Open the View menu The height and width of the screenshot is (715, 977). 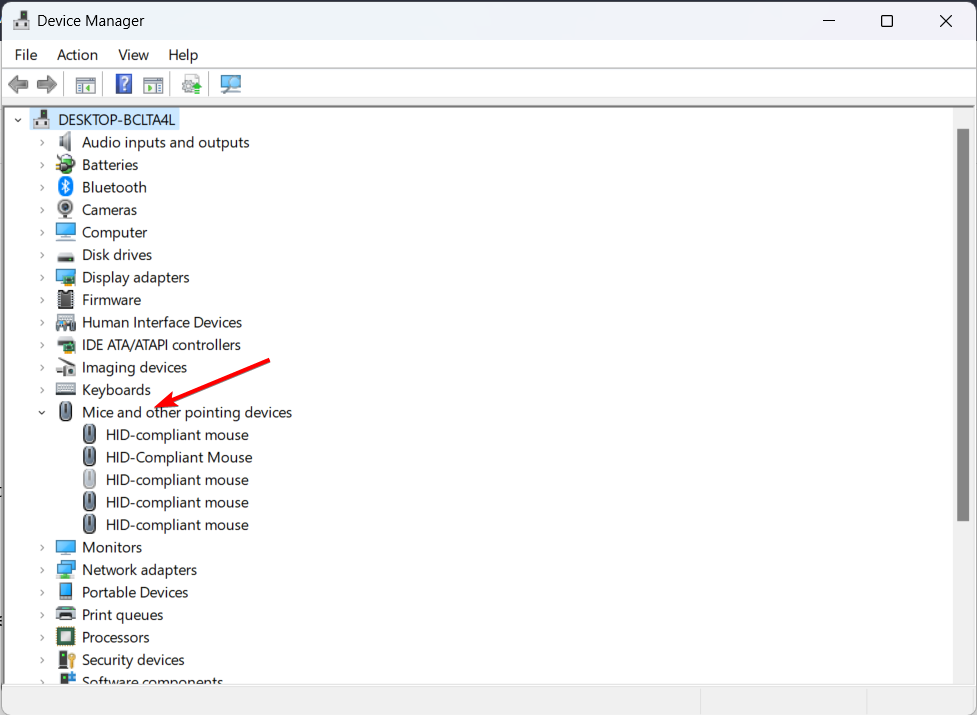point(133,55)
